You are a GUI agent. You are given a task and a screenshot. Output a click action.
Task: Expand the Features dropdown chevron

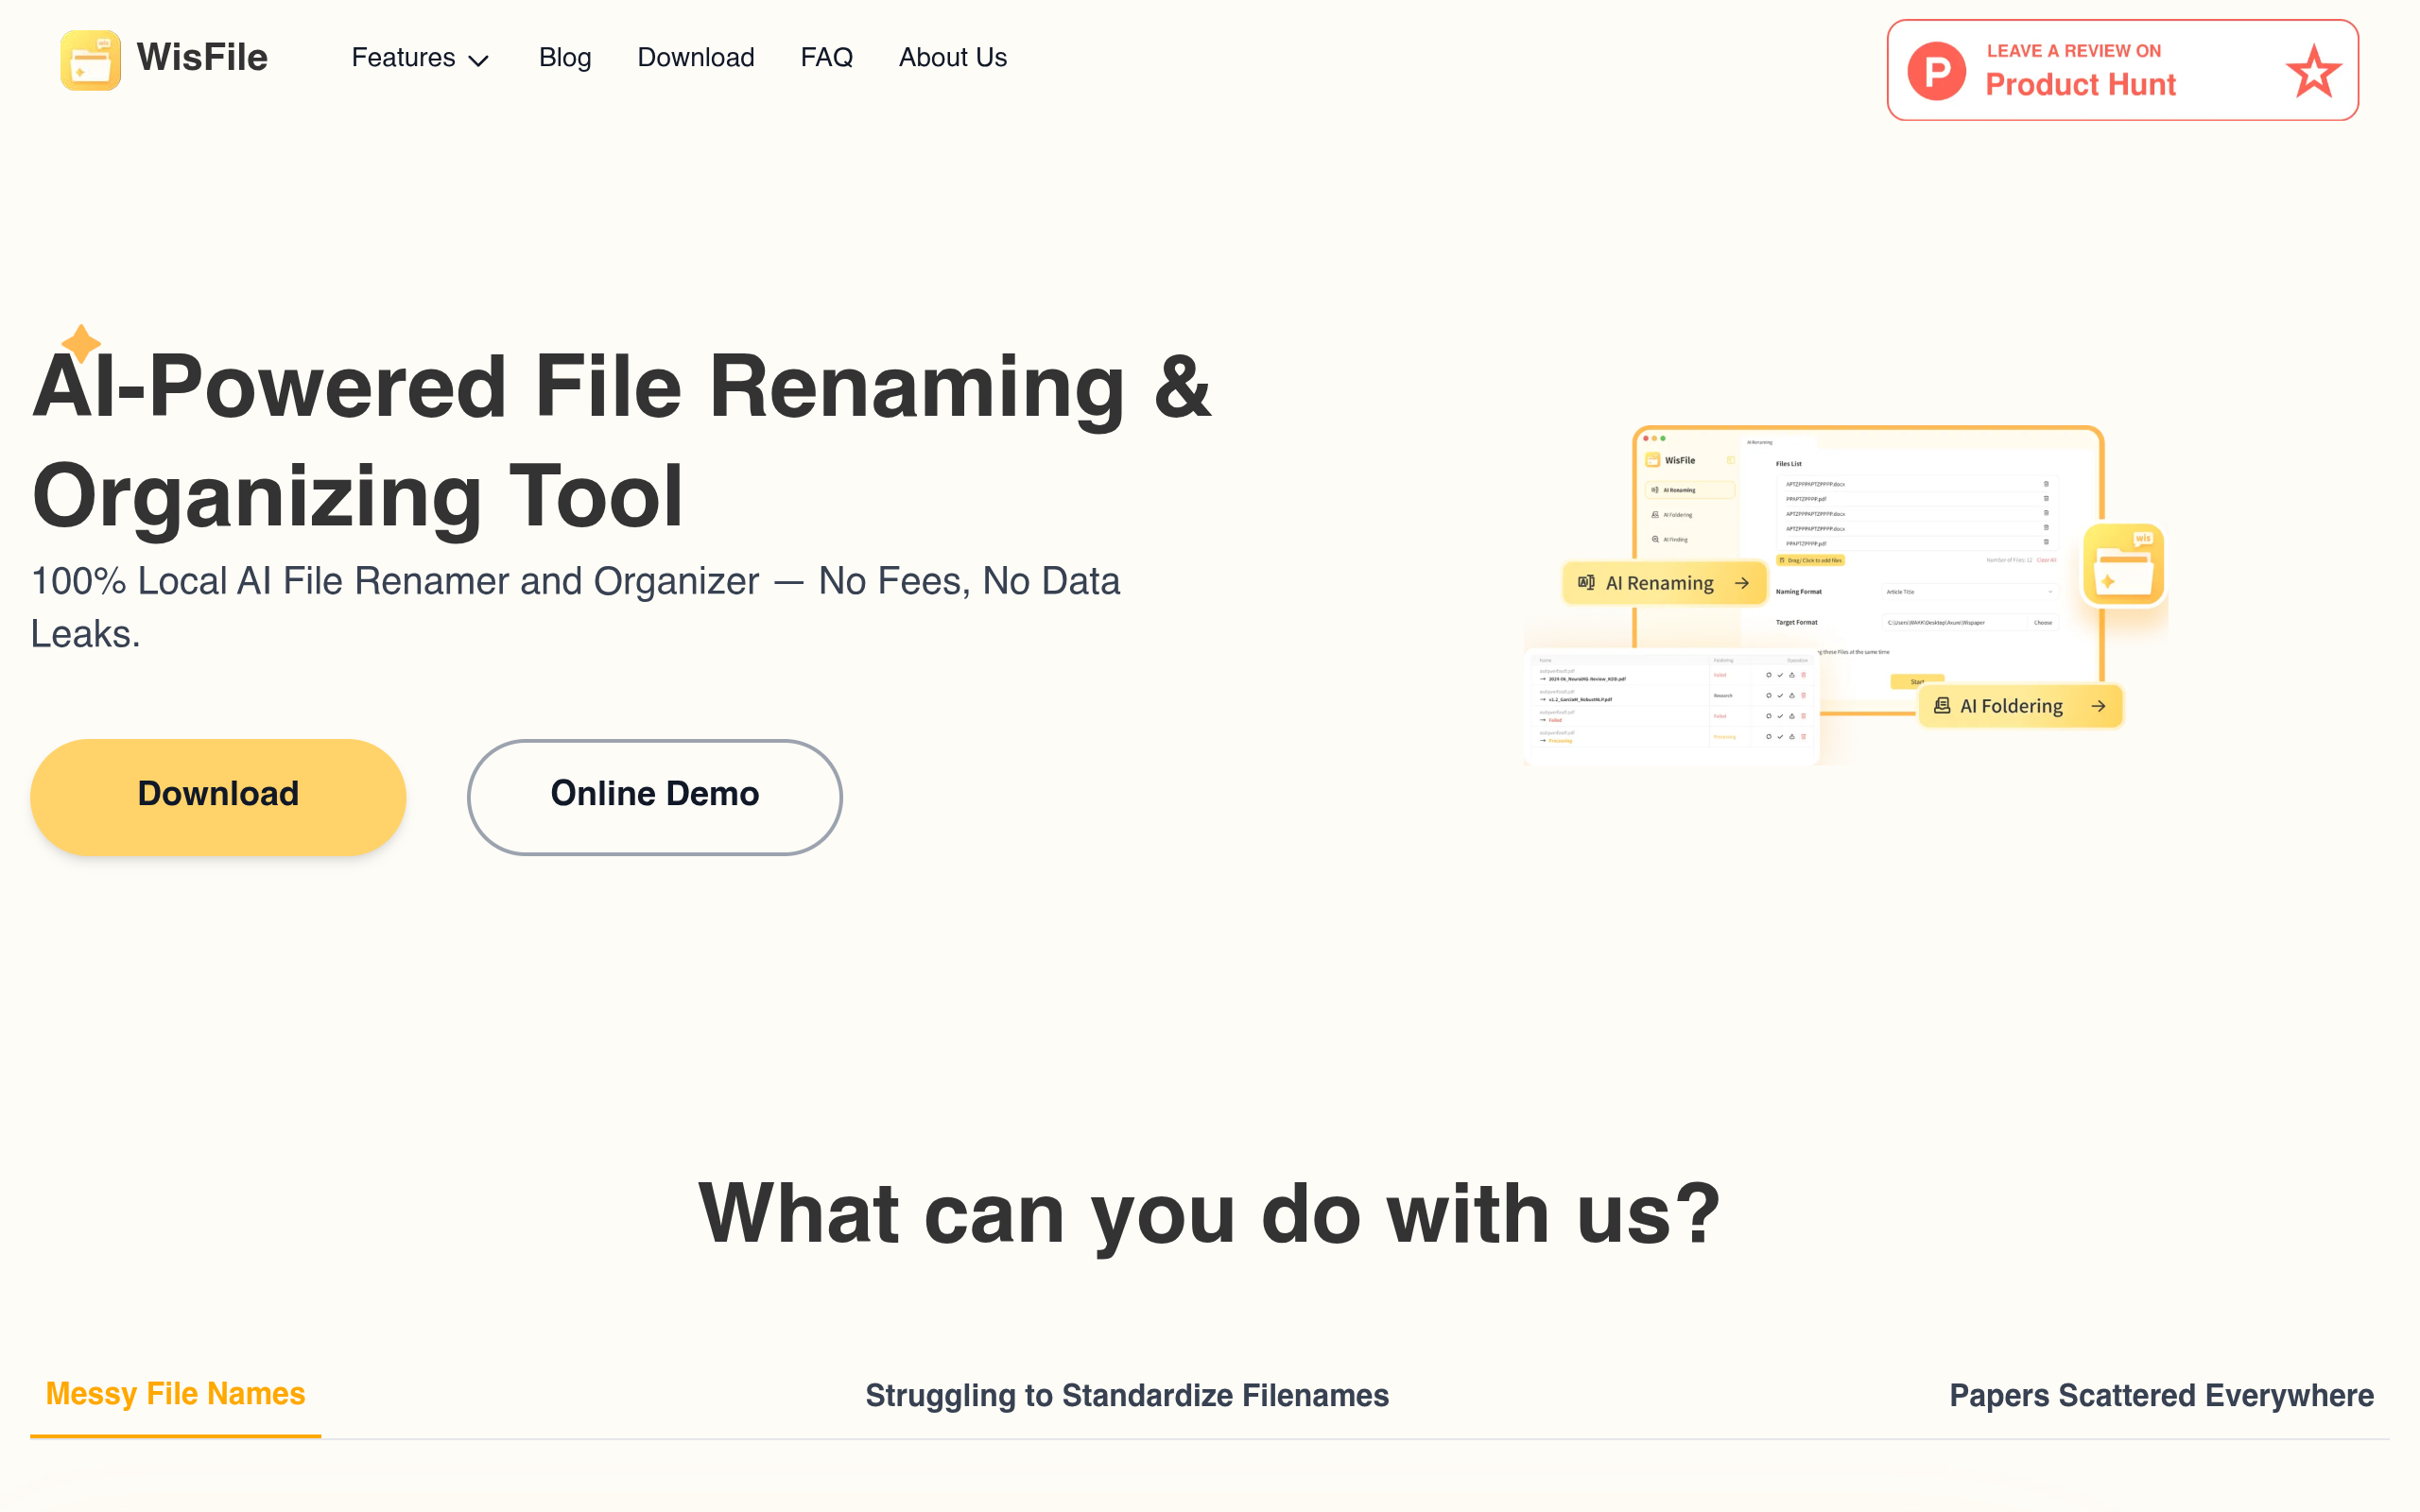tap(479, 60)
